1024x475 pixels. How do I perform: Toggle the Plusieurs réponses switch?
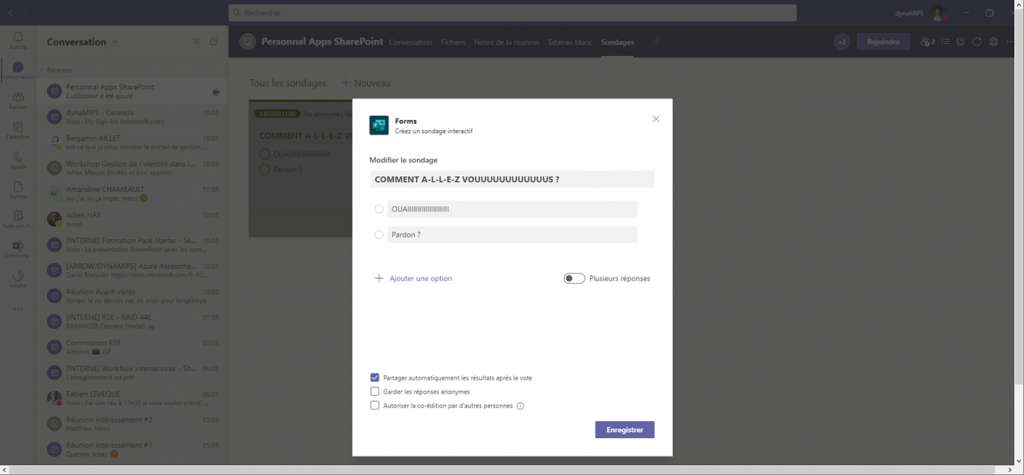574,278
